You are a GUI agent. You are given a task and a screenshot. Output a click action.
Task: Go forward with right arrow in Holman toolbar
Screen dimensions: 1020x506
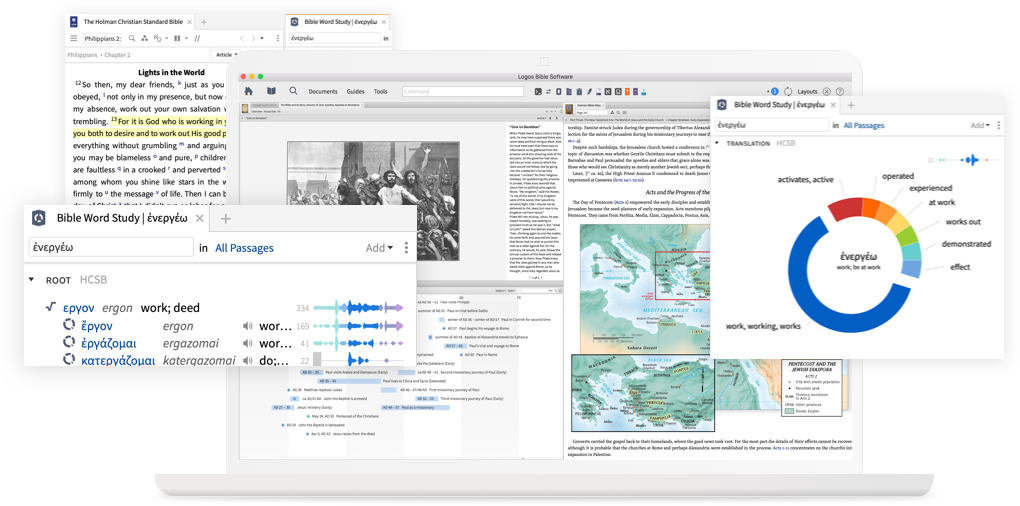(253, 38)
